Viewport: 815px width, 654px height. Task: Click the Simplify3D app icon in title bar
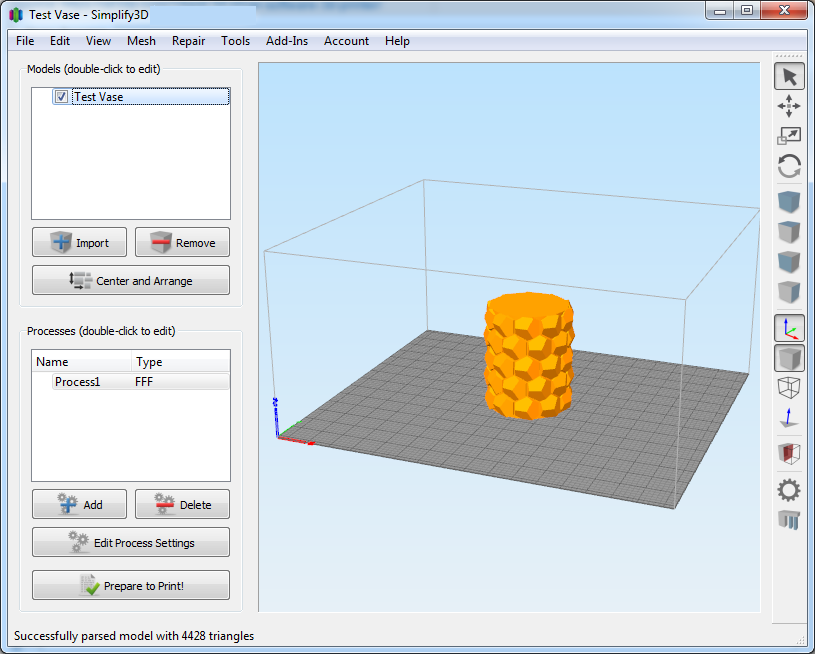pyautogui.click(x=17, y=15)
